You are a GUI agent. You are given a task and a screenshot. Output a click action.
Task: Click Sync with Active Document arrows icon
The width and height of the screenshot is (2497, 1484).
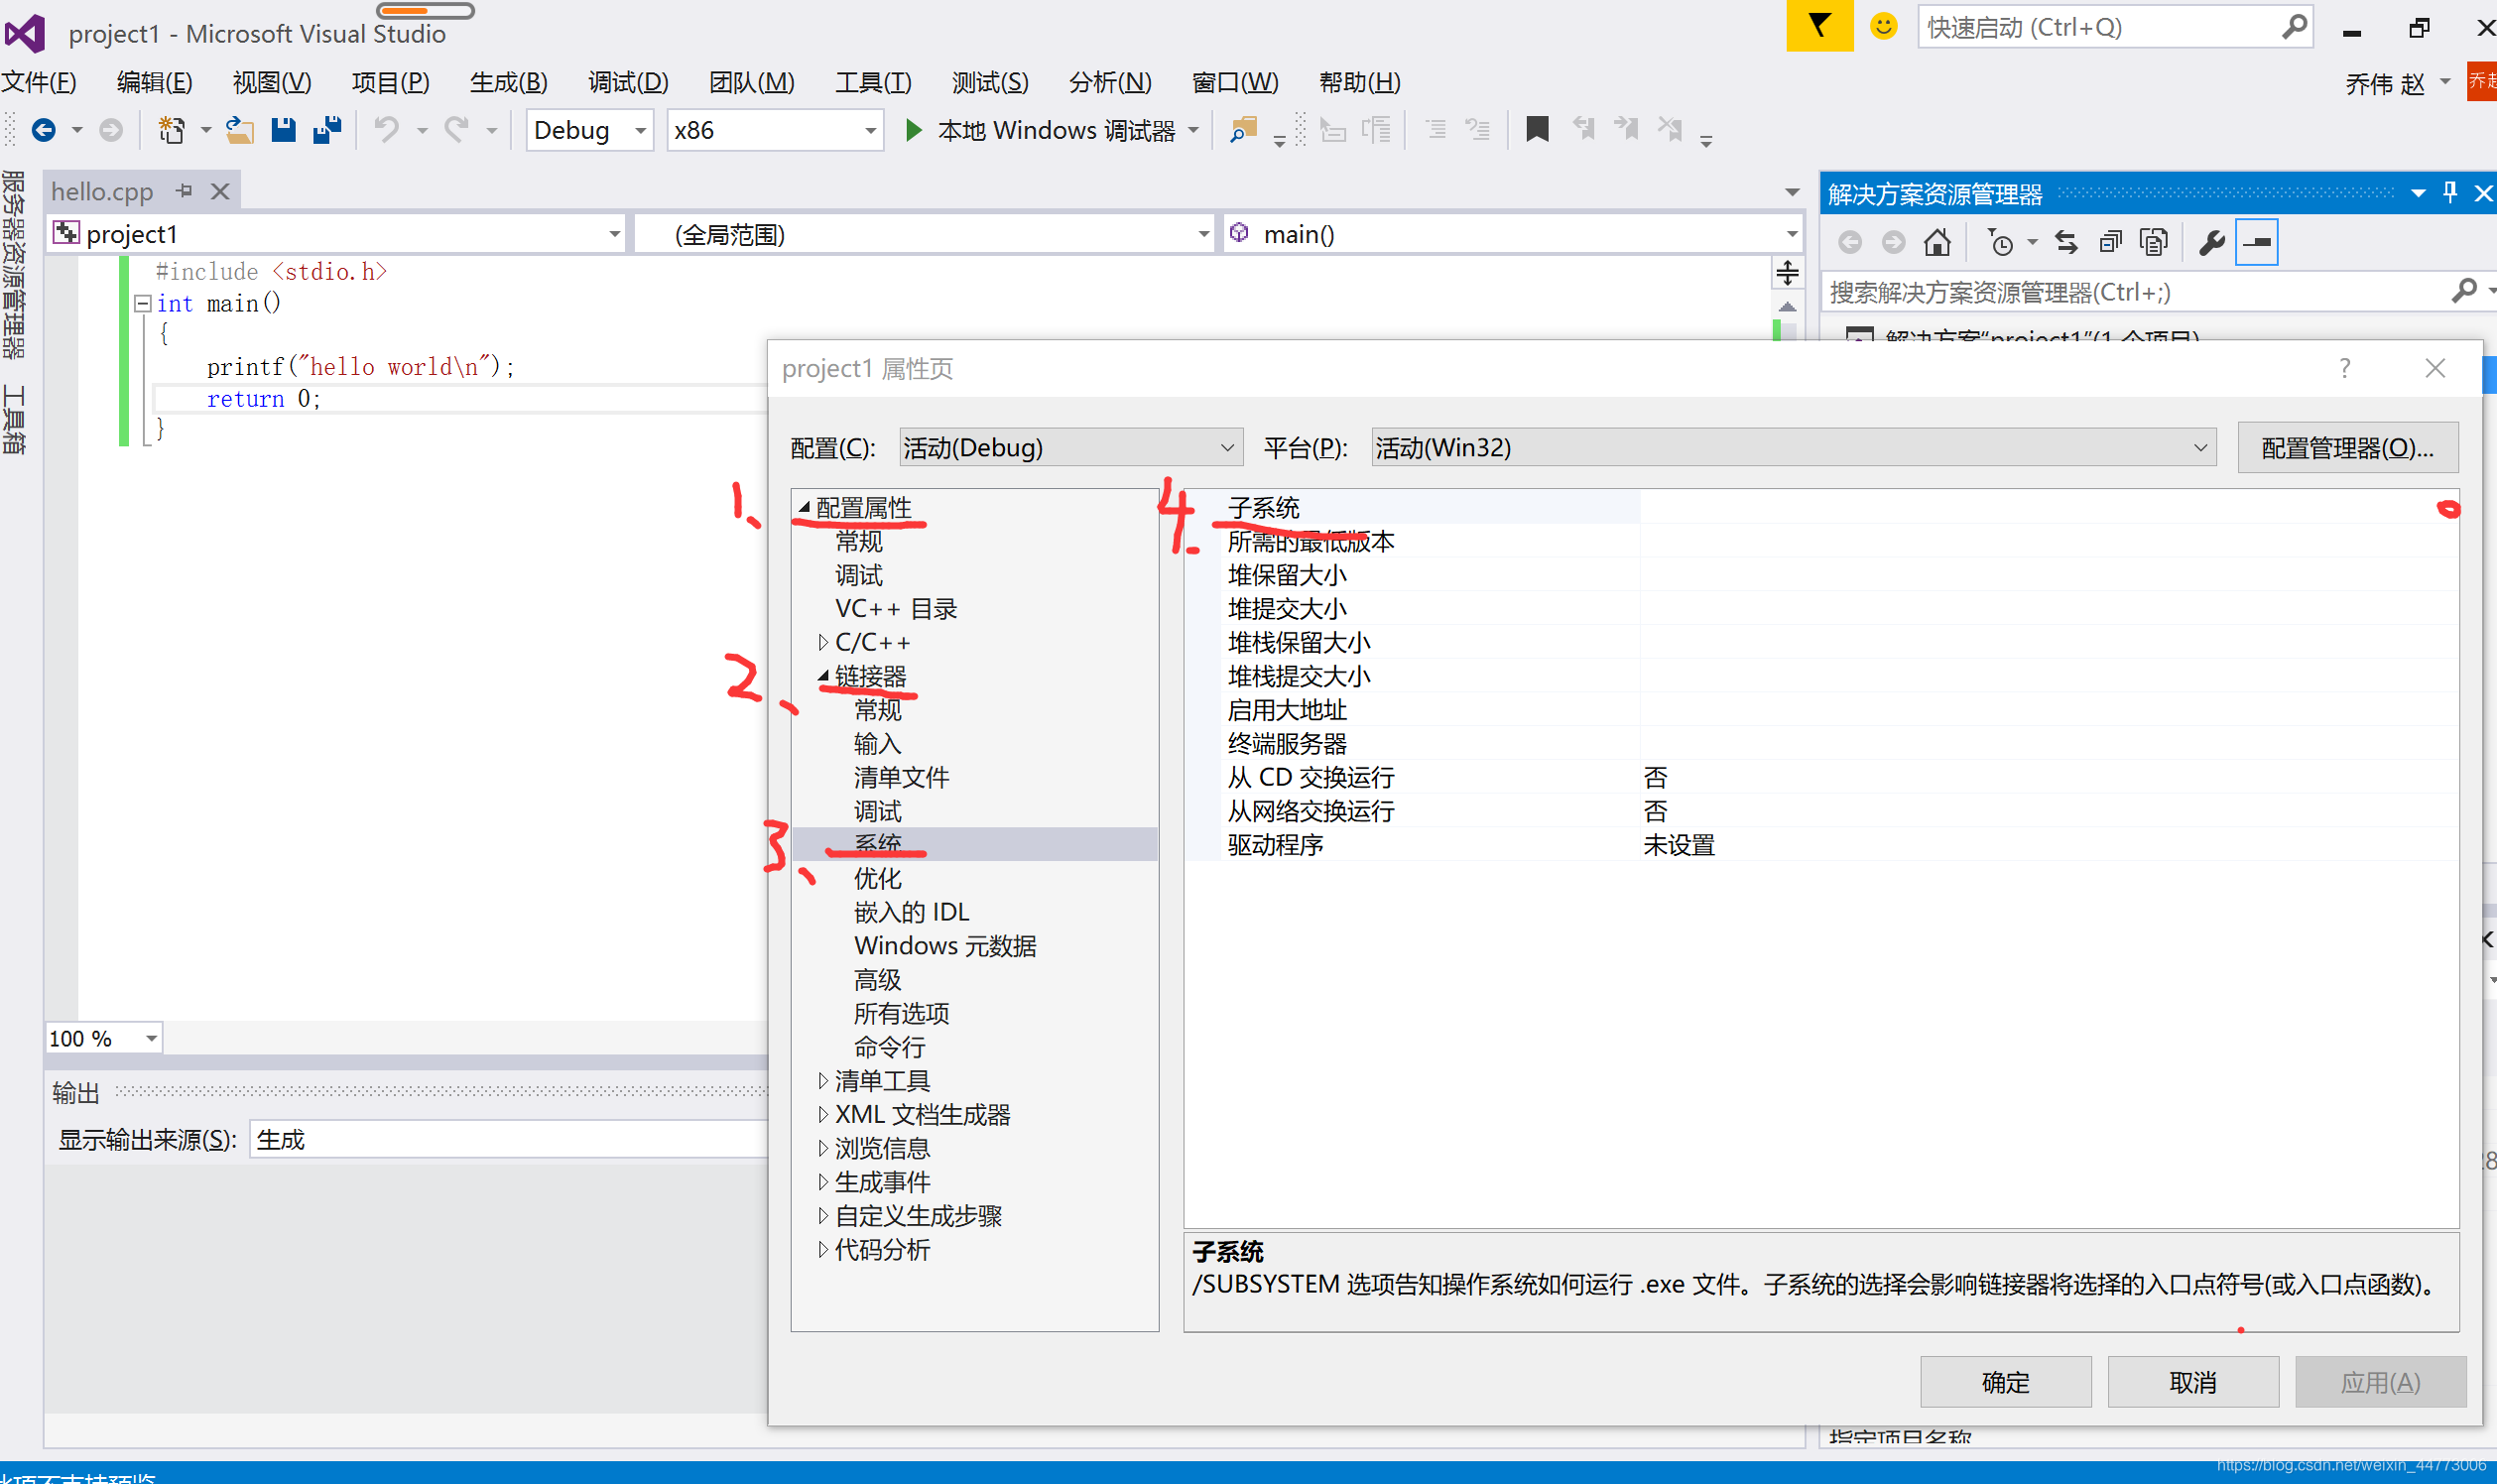pyautogui.click(x=2066, y=242)
